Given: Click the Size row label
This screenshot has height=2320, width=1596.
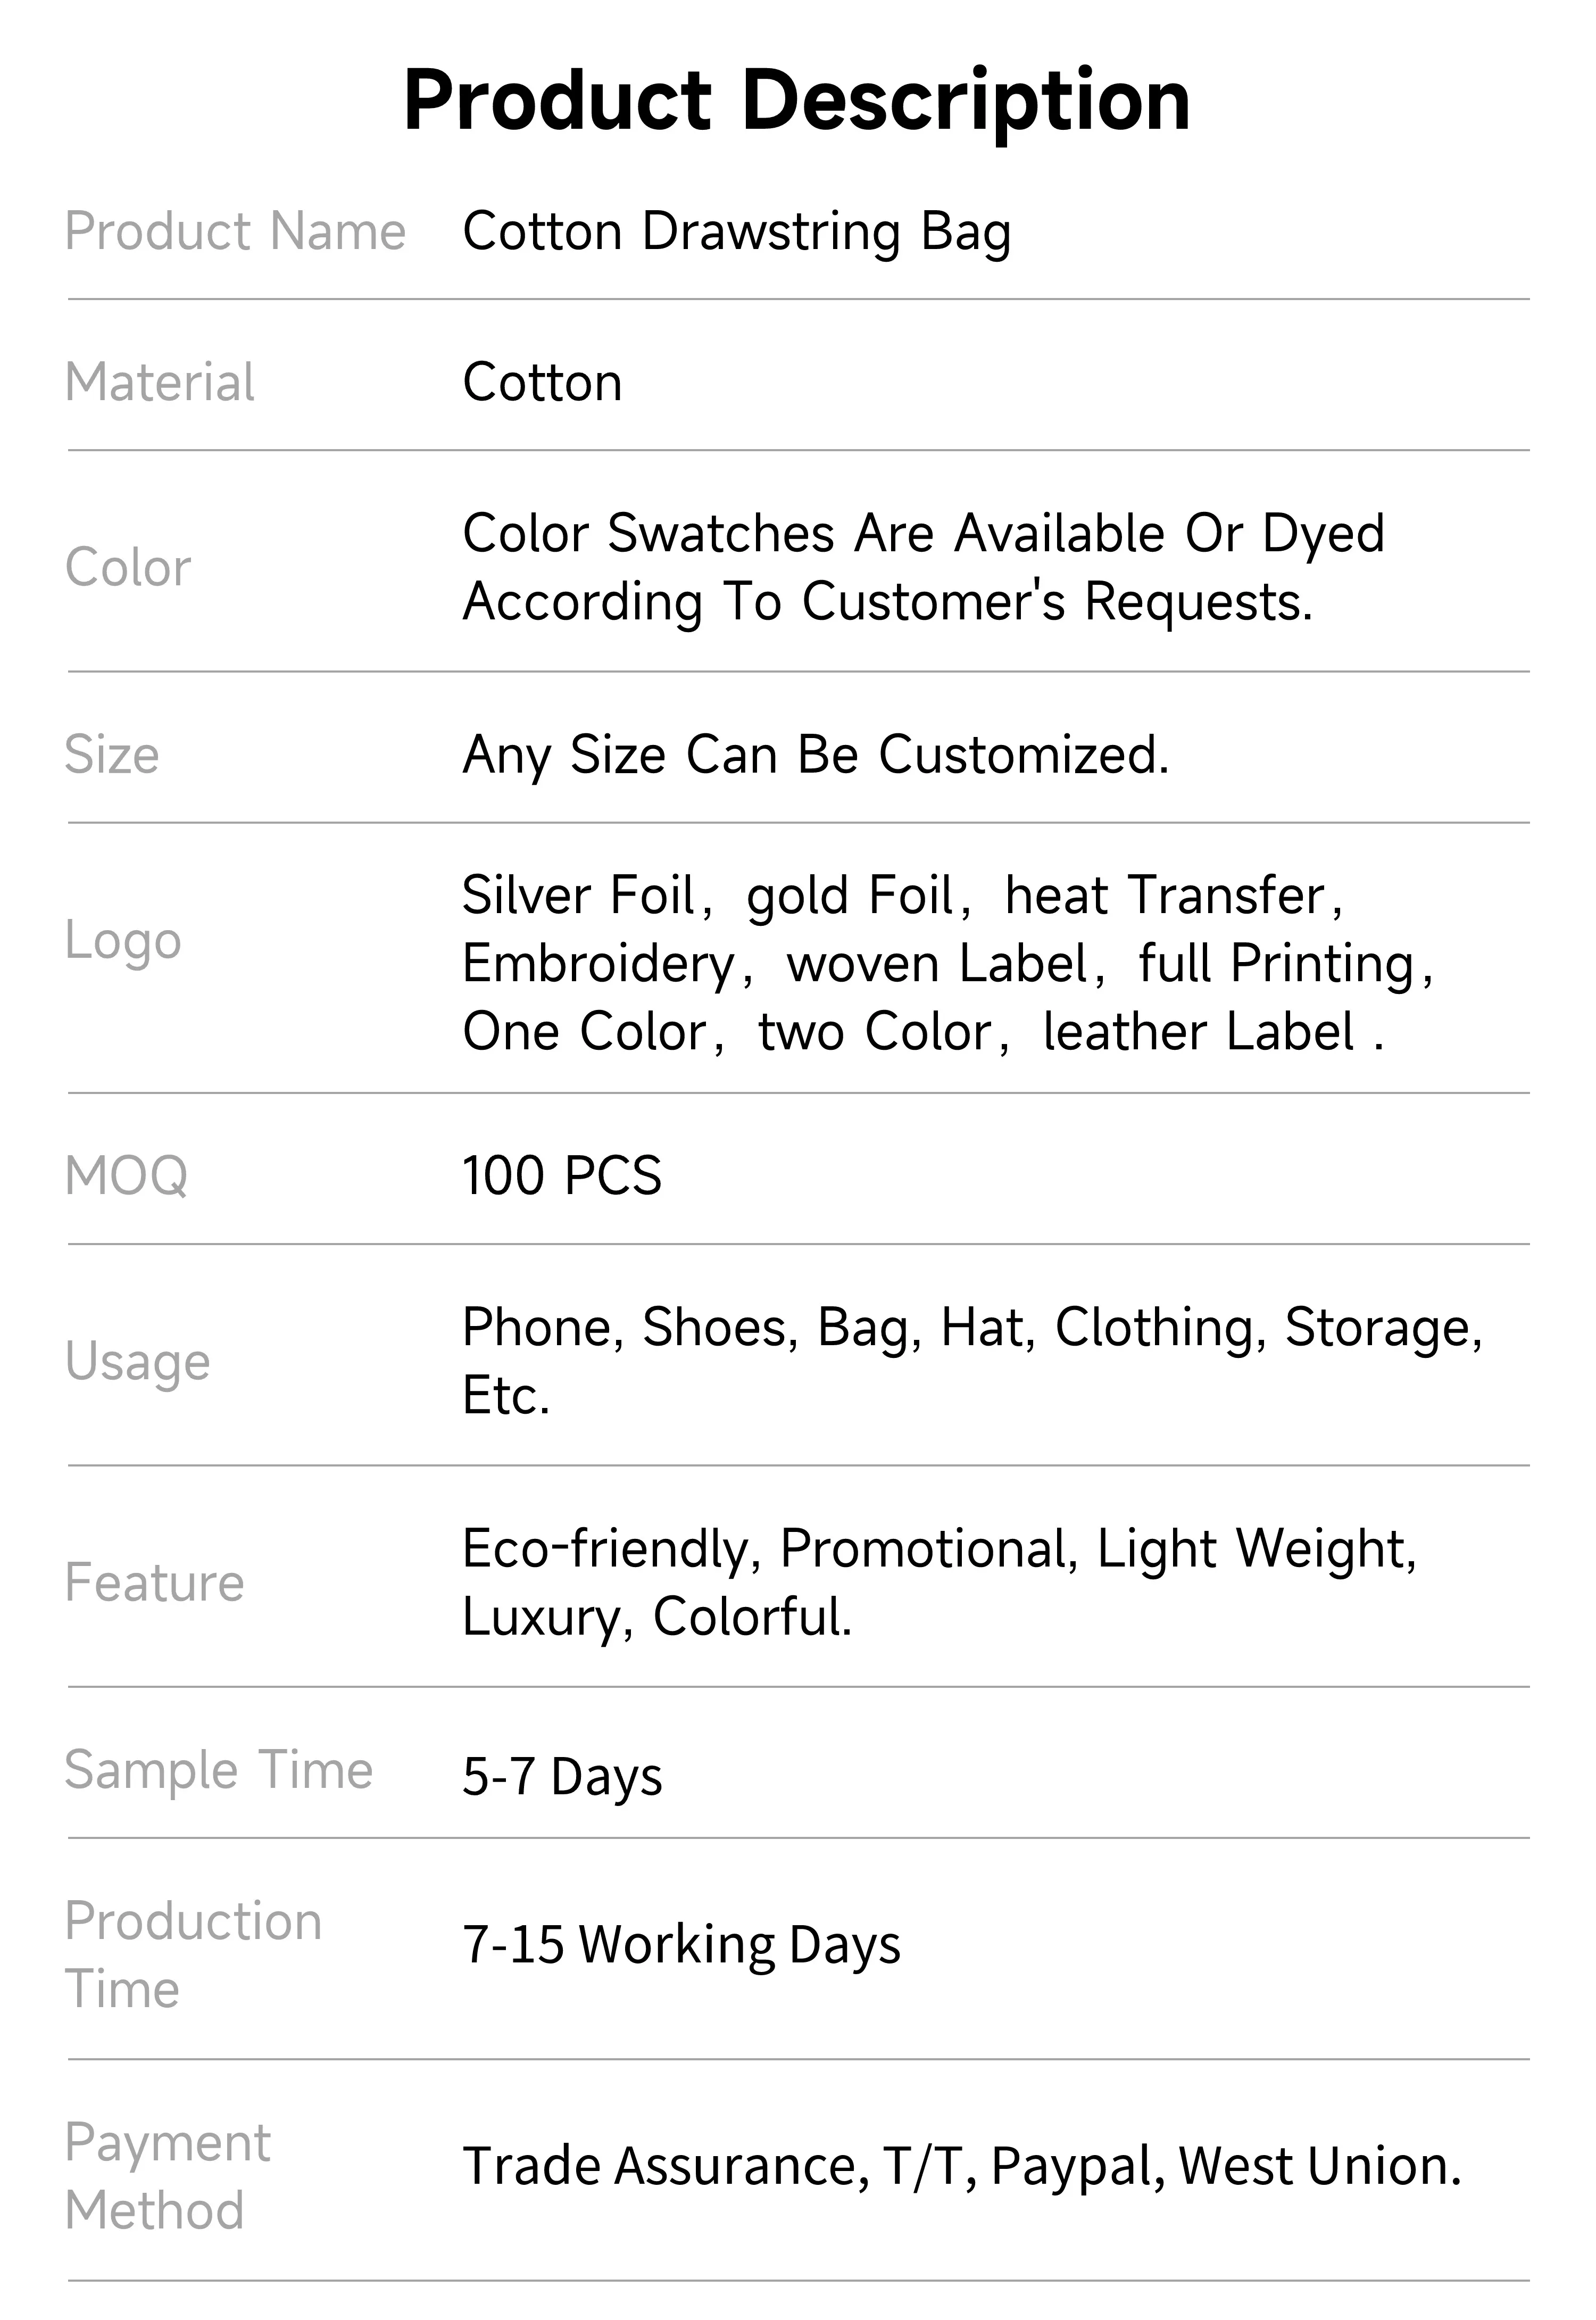Looking at the screenshot, I should tap(111, 754).
